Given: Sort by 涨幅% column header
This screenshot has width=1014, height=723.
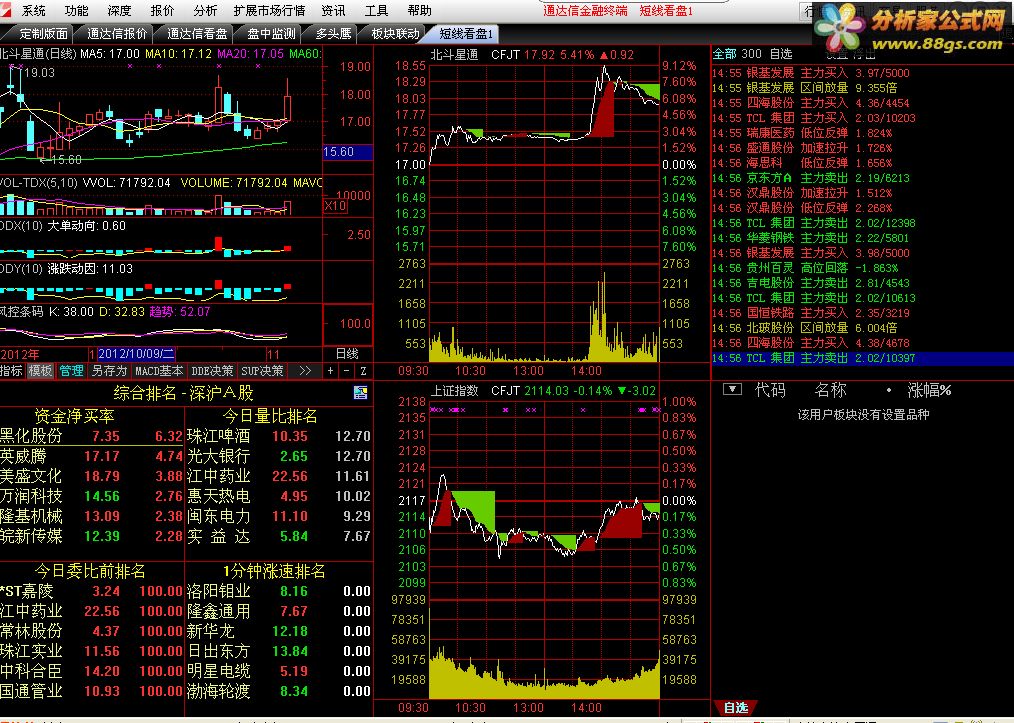Looking at the screenshot, I should (929, 390).
